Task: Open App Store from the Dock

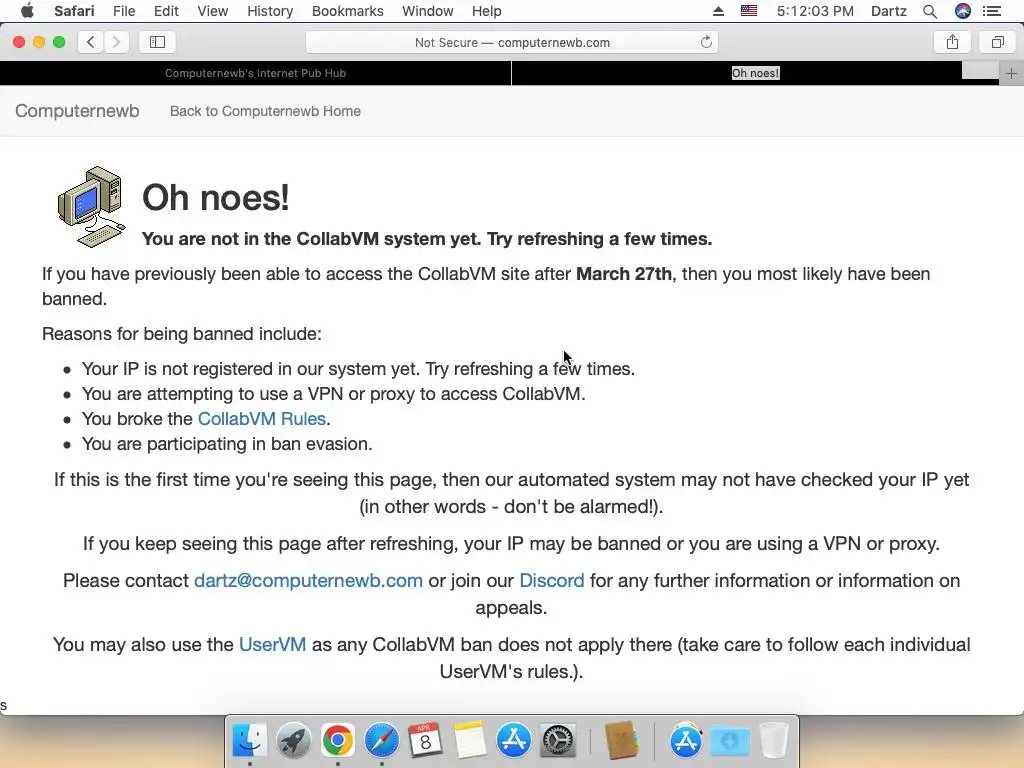Action: tap(513, 741)
